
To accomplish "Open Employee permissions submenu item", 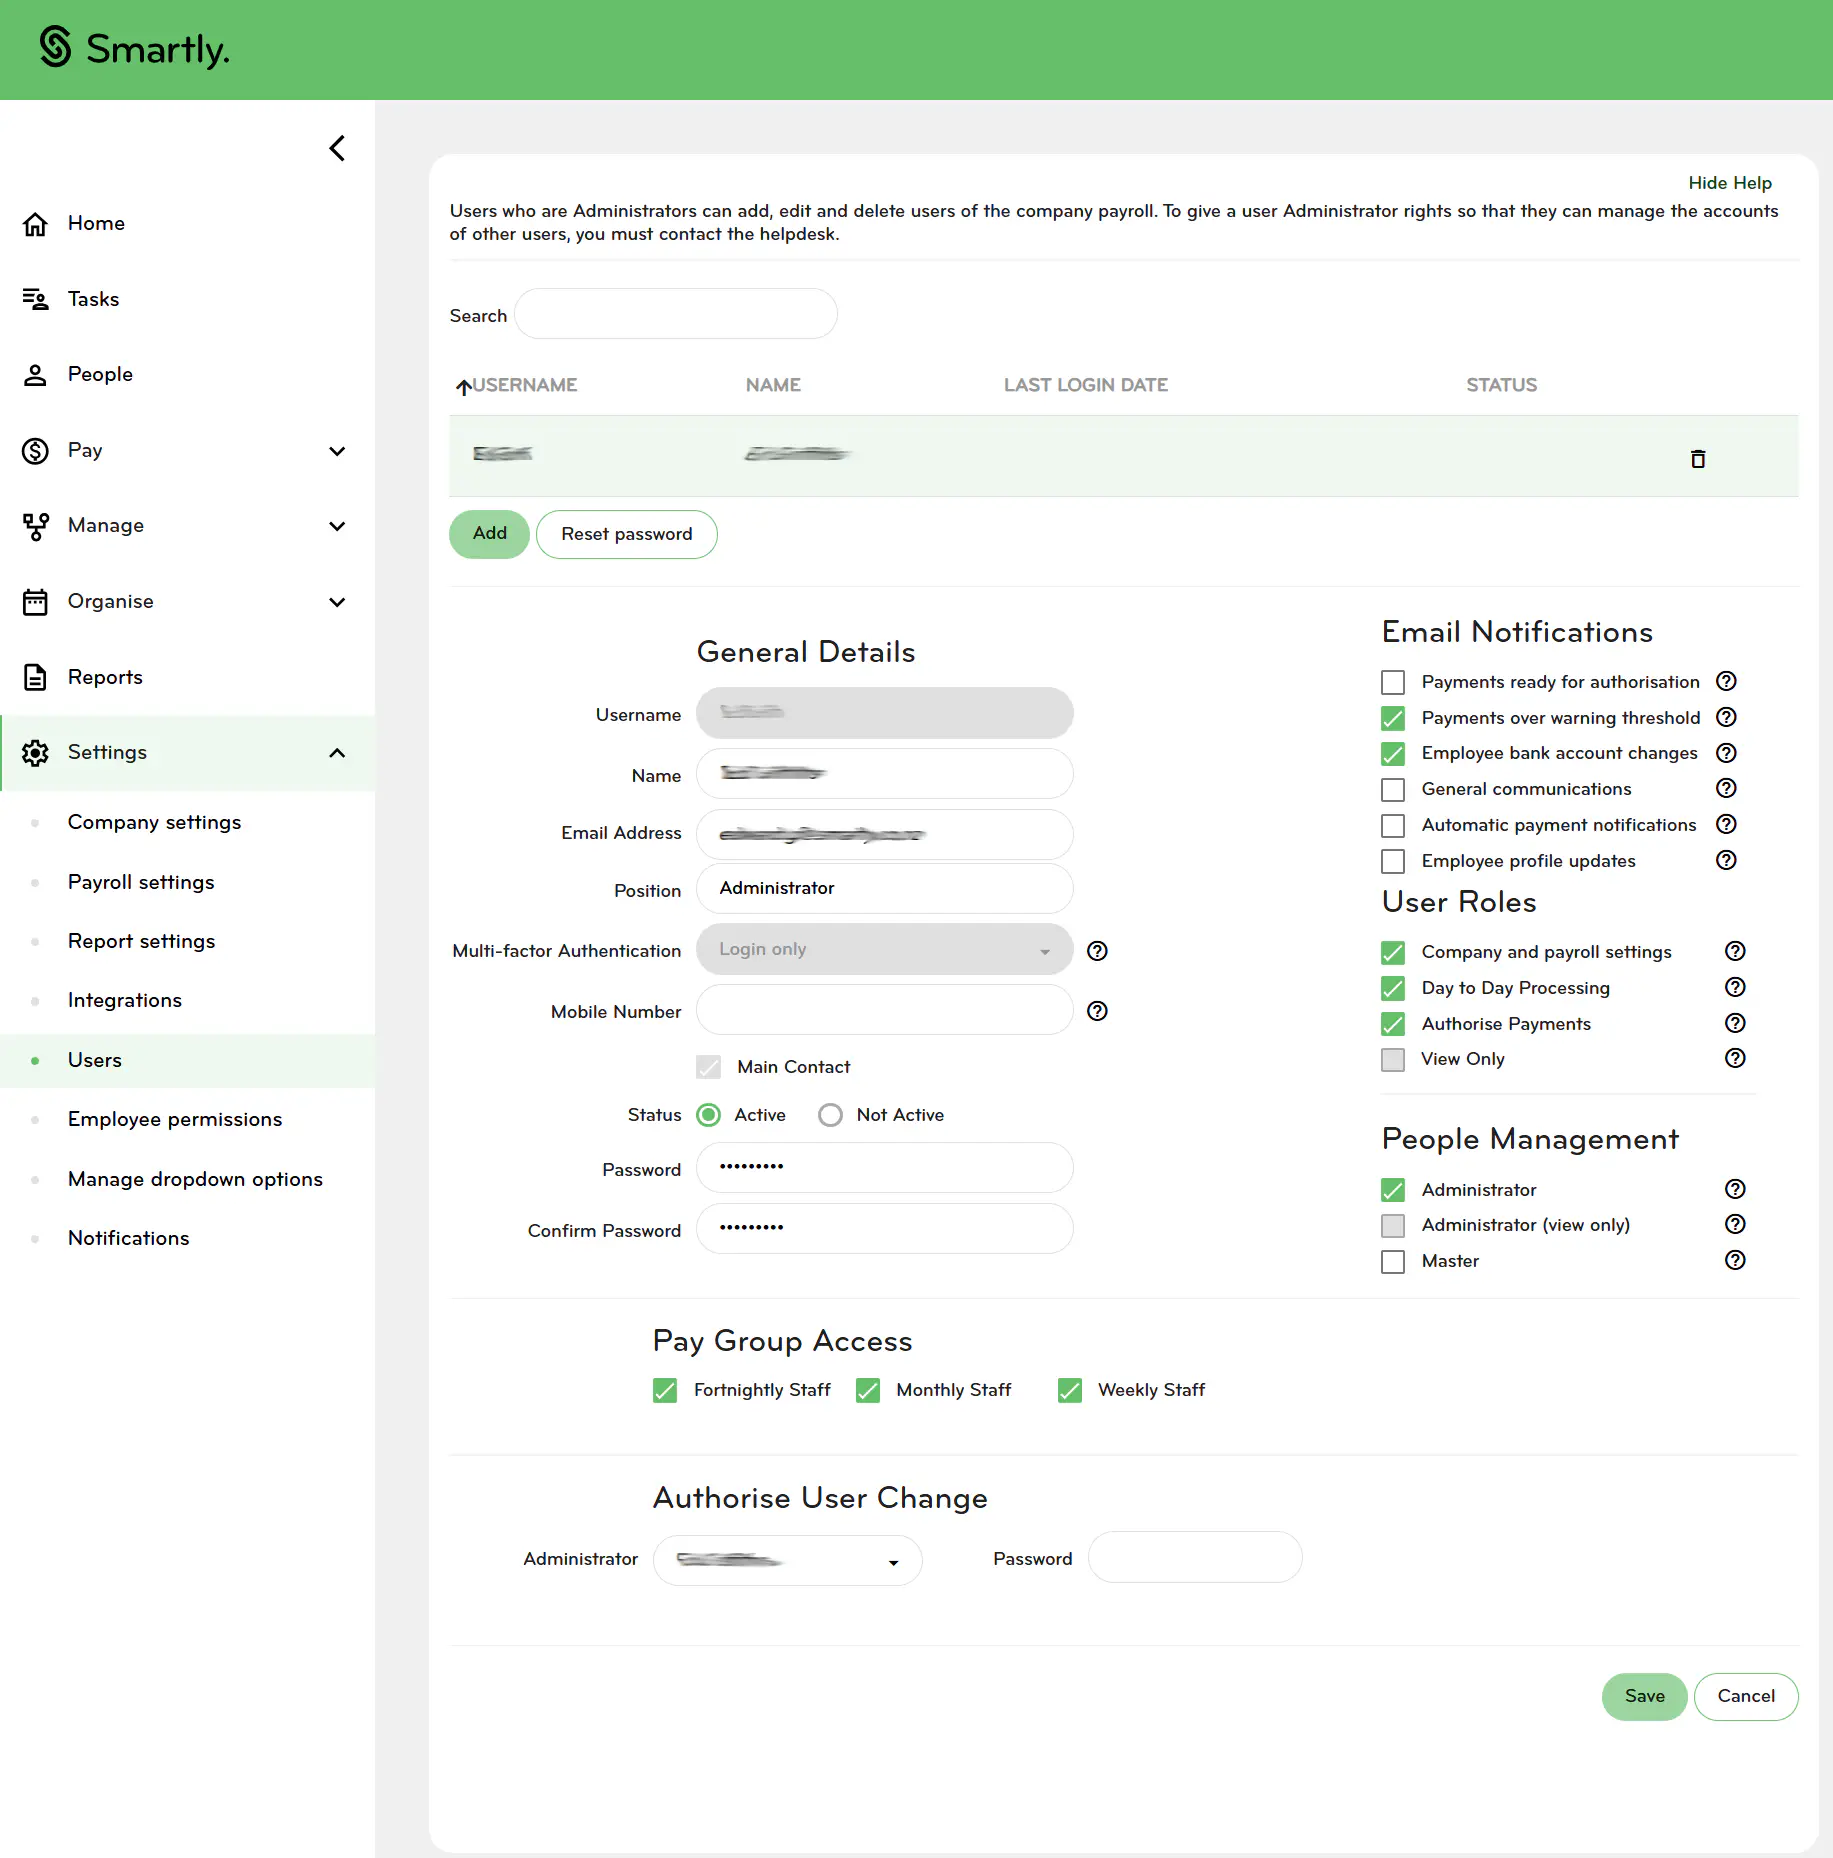I will pos(175,1119).
